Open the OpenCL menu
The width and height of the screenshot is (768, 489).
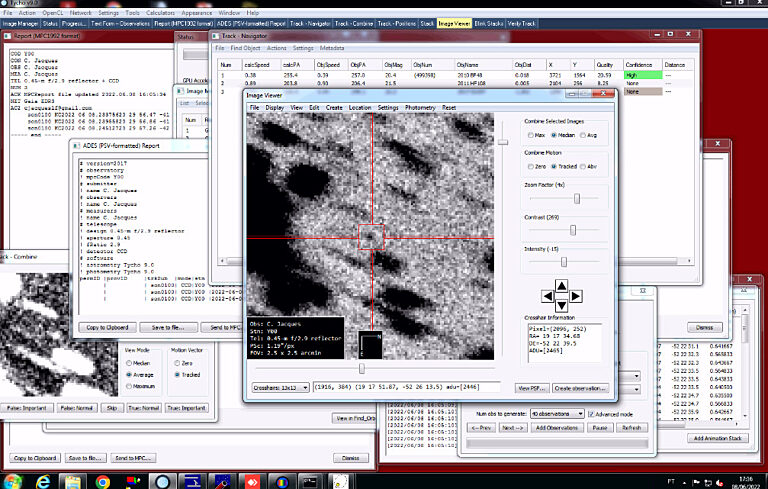(52, 13)
